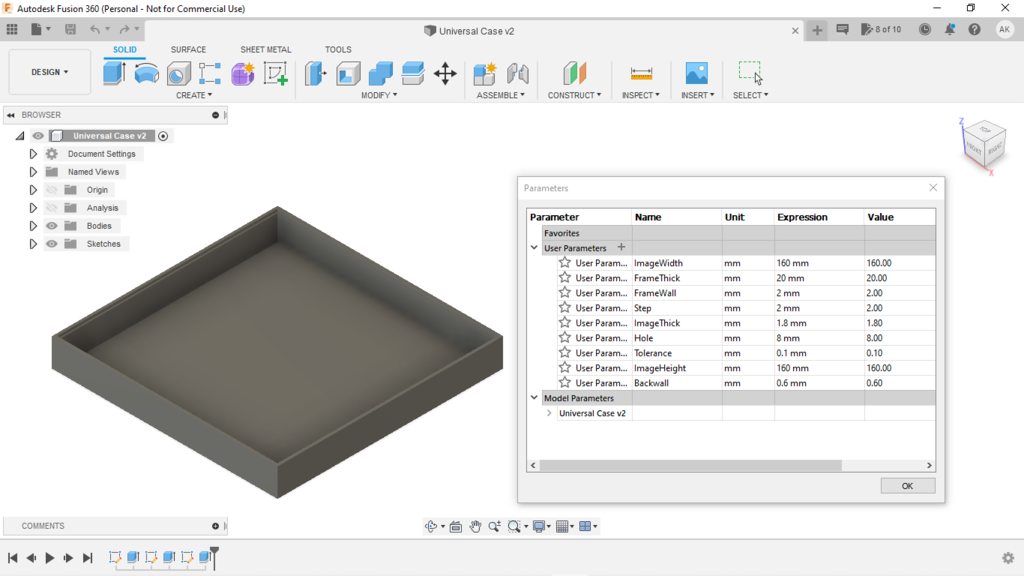Select the Pan hand tool
1024x576 pixels.
click(475, 526)
